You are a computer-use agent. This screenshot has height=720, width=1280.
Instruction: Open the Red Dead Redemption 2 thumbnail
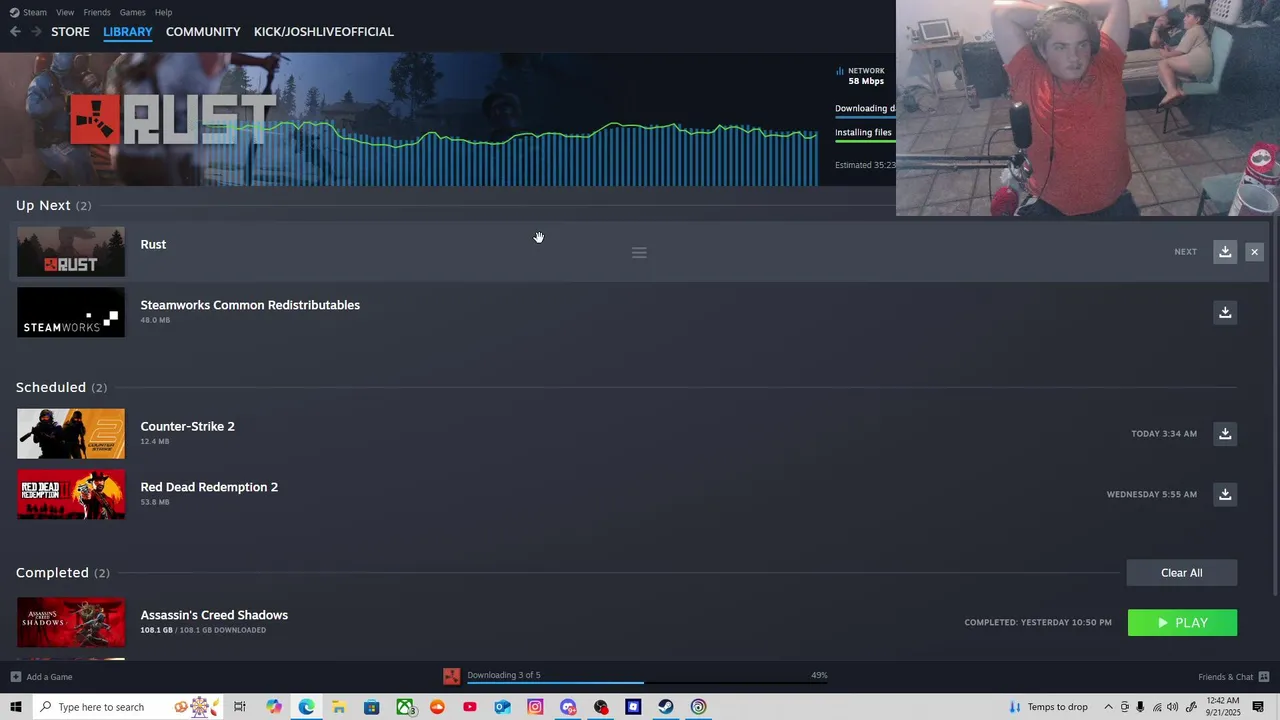tap(71, 494)
